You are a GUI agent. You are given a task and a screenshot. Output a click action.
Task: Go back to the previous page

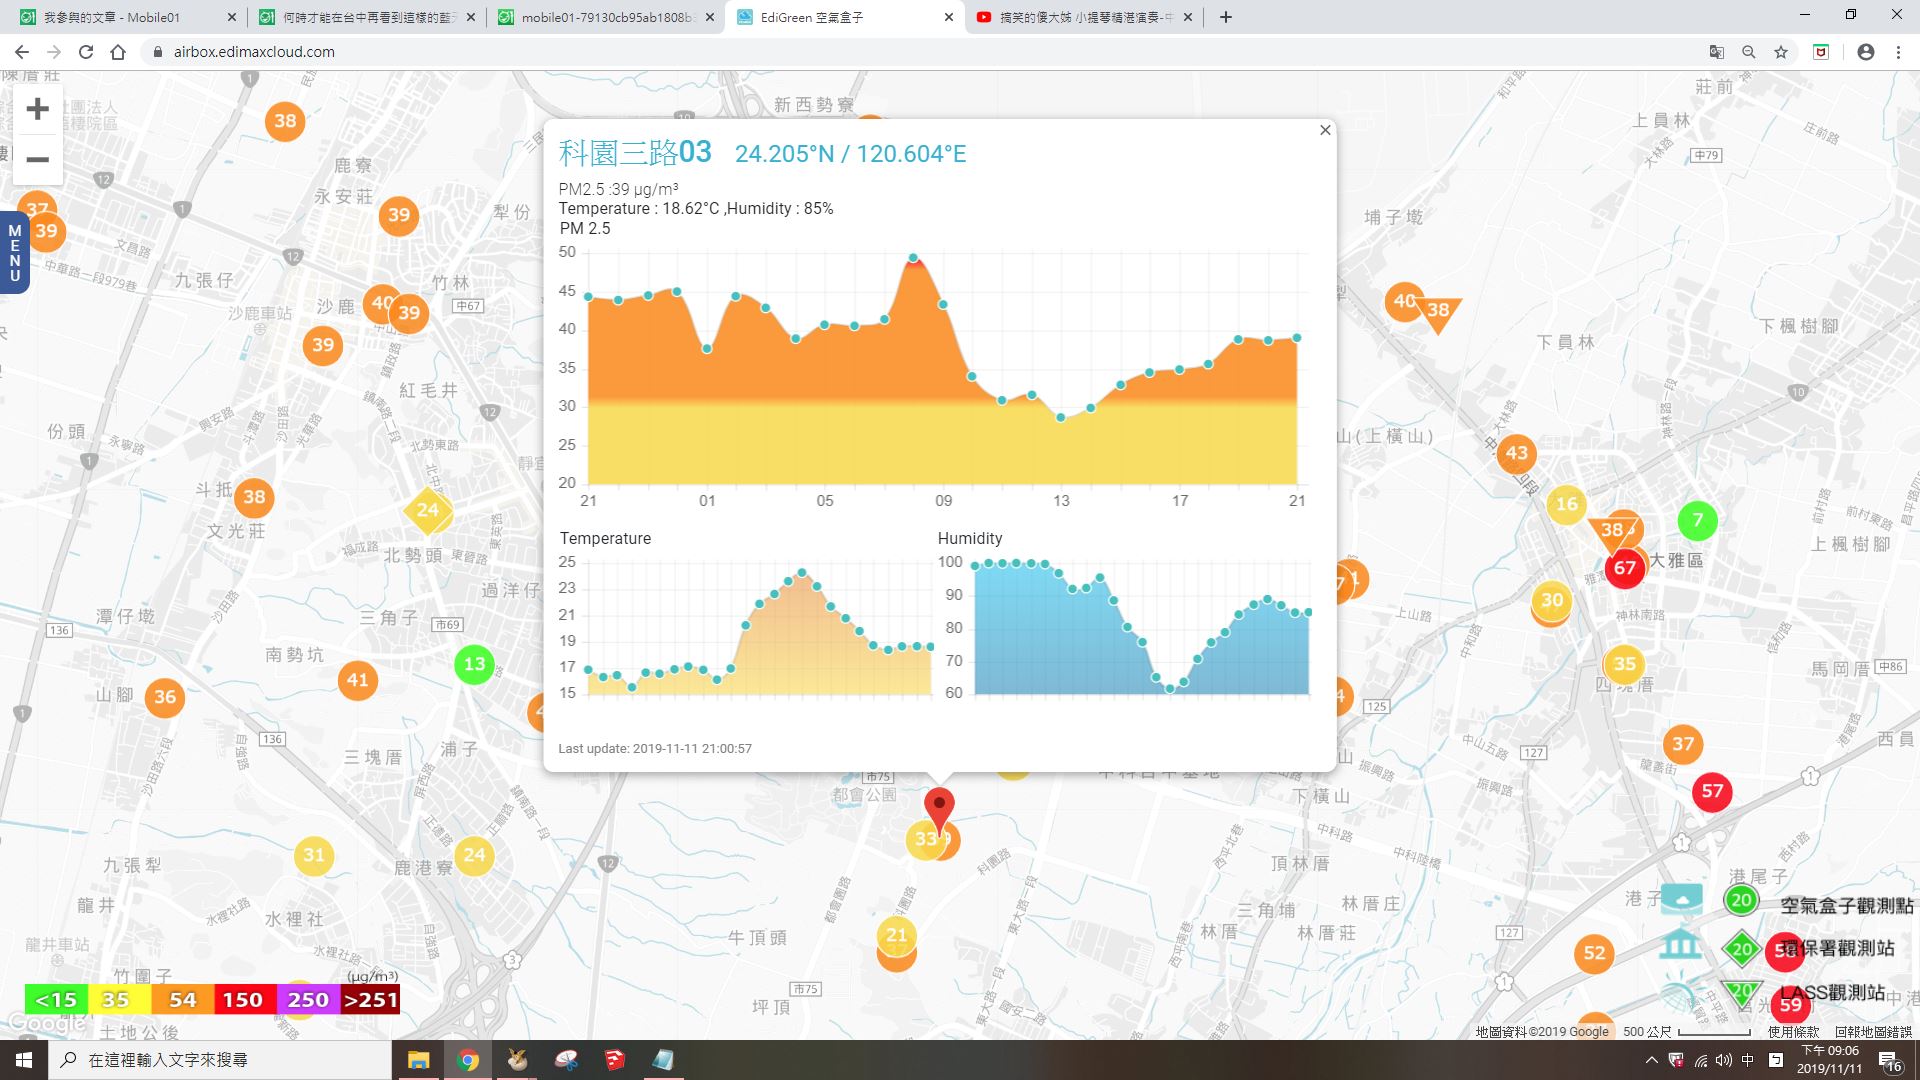22,52
